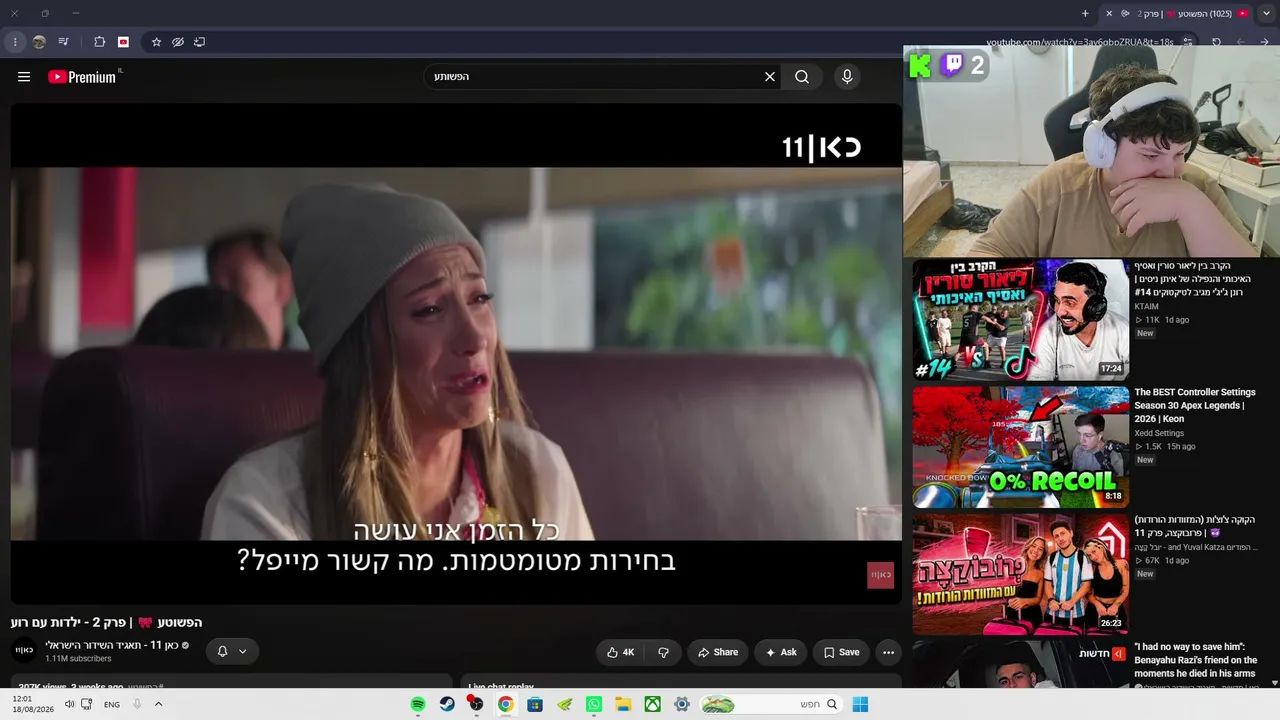The width and height of the screenshot is (1280, 720).
Task: Open the Windows Start menu
Action: (860, 704)
